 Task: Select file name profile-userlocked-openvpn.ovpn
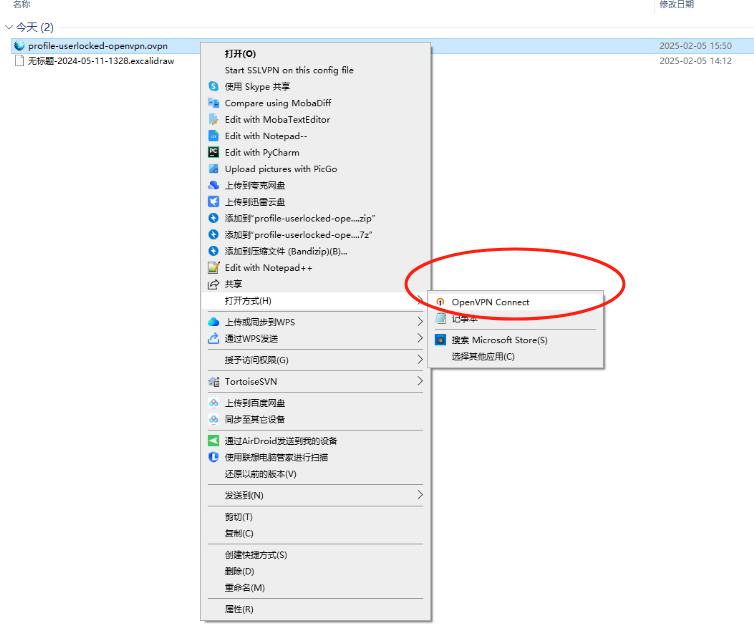tap(98, 46)
